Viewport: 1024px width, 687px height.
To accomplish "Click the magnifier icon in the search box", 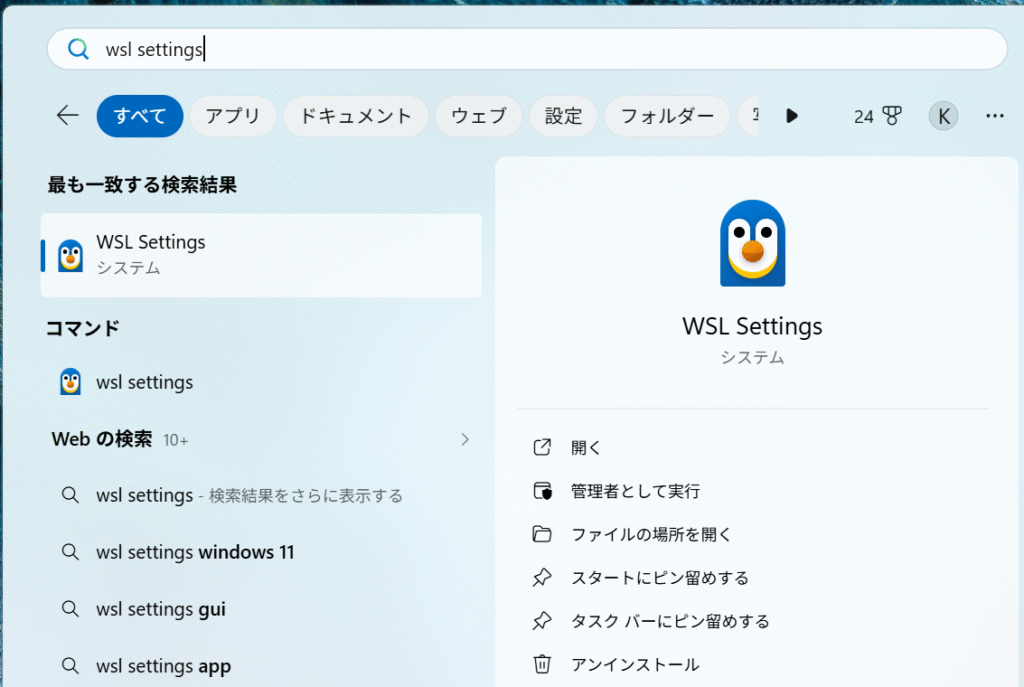I will (78, 47).
